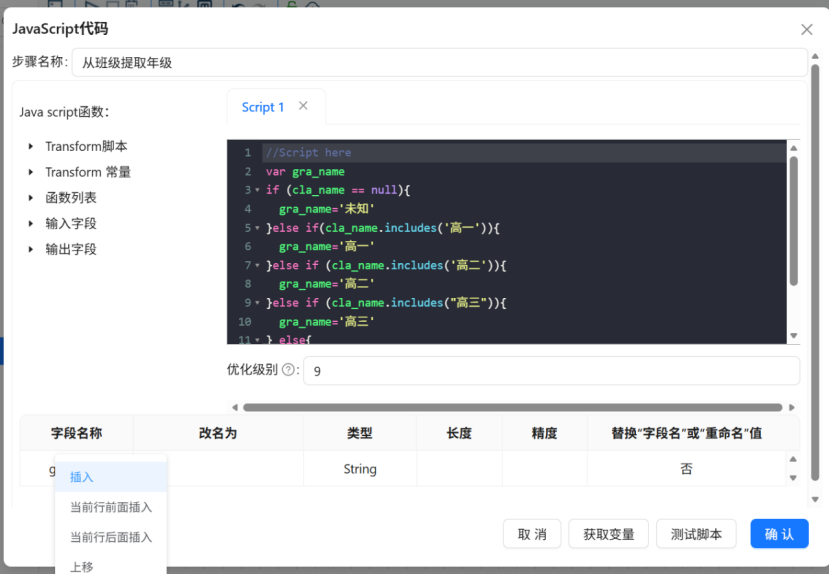Click the dialog's main vertical scrollbar

point(815,273)
